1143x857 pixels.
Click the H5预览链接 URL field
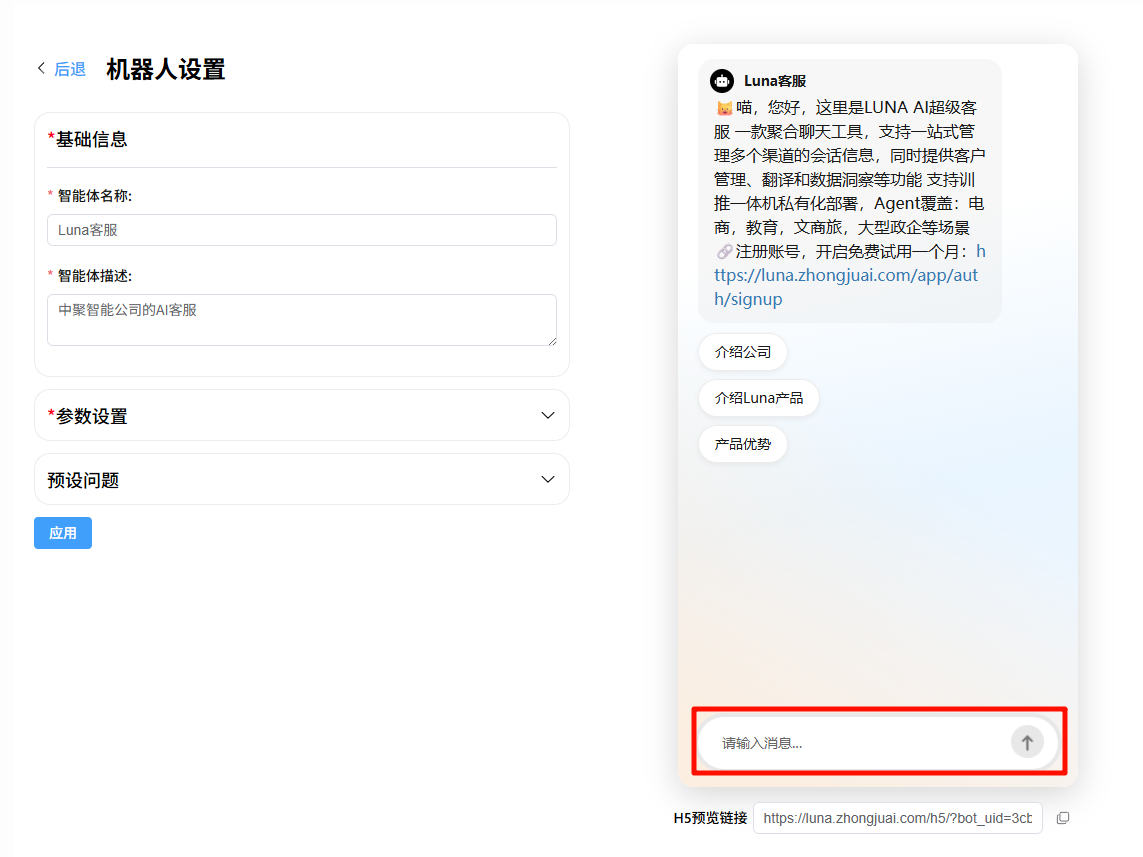(897, 818)
